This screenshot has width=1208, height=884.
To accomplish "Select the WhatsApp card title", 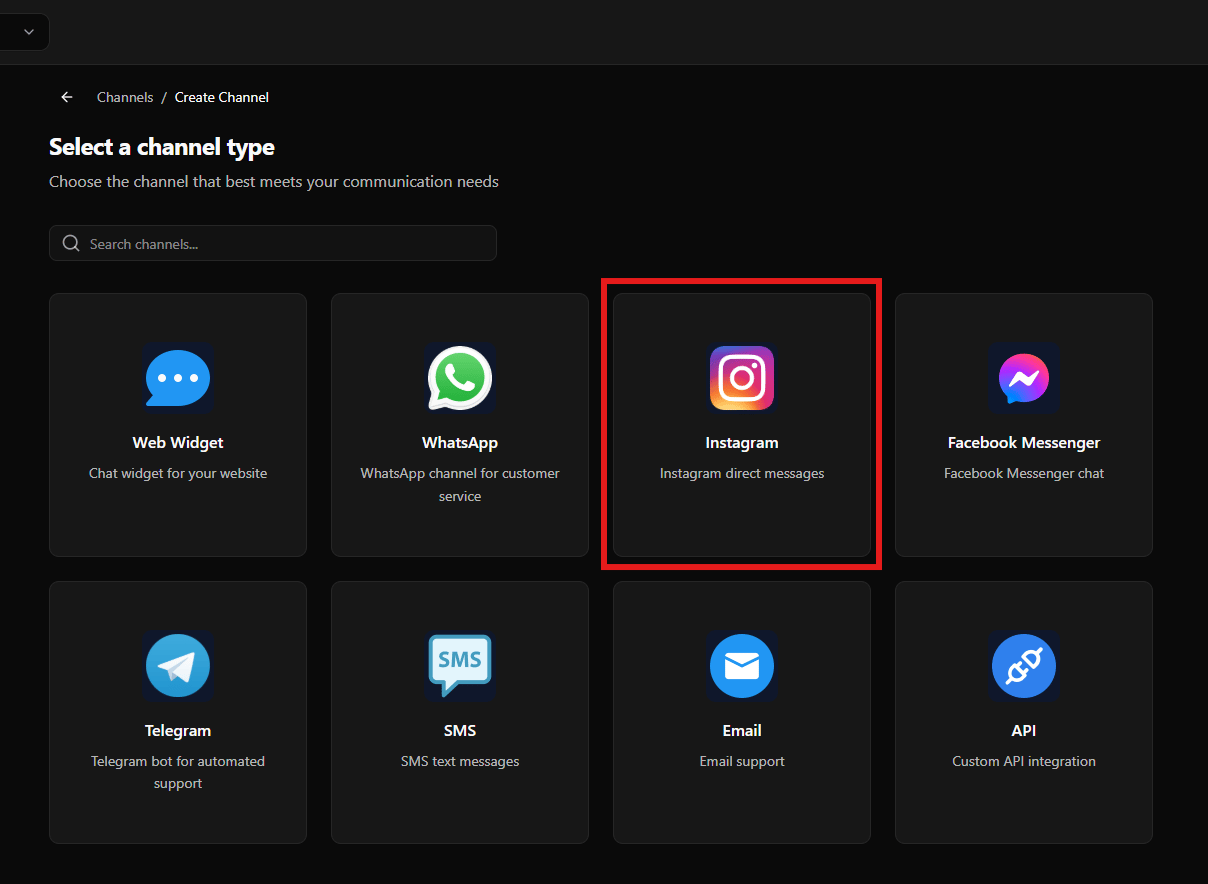I will pos(460,443).
